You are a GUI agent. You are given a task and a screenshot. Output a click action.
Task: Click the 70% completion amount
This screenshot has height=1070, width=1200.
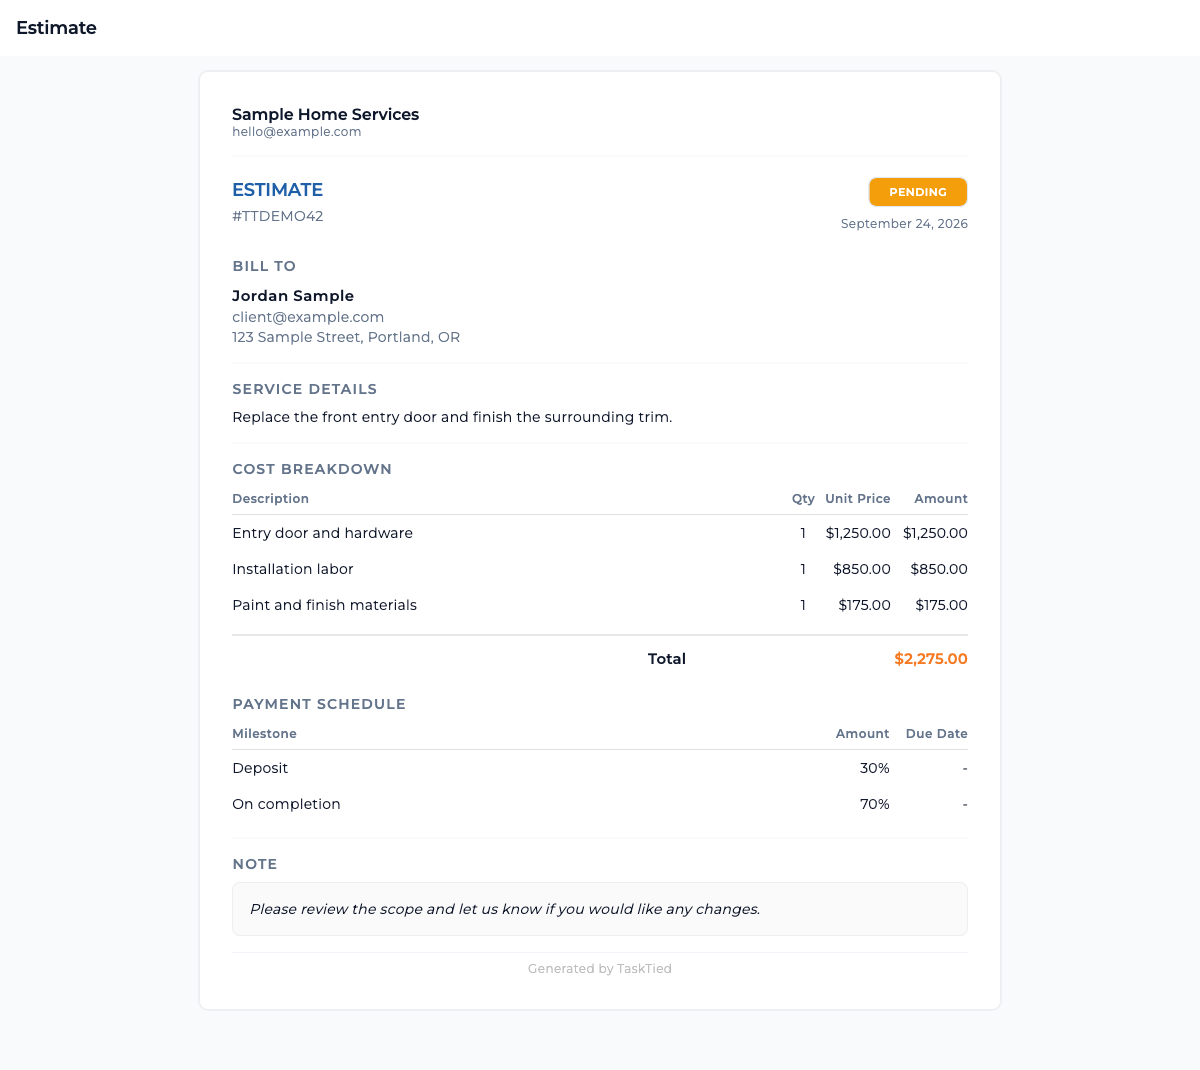[x=875, y=804]
